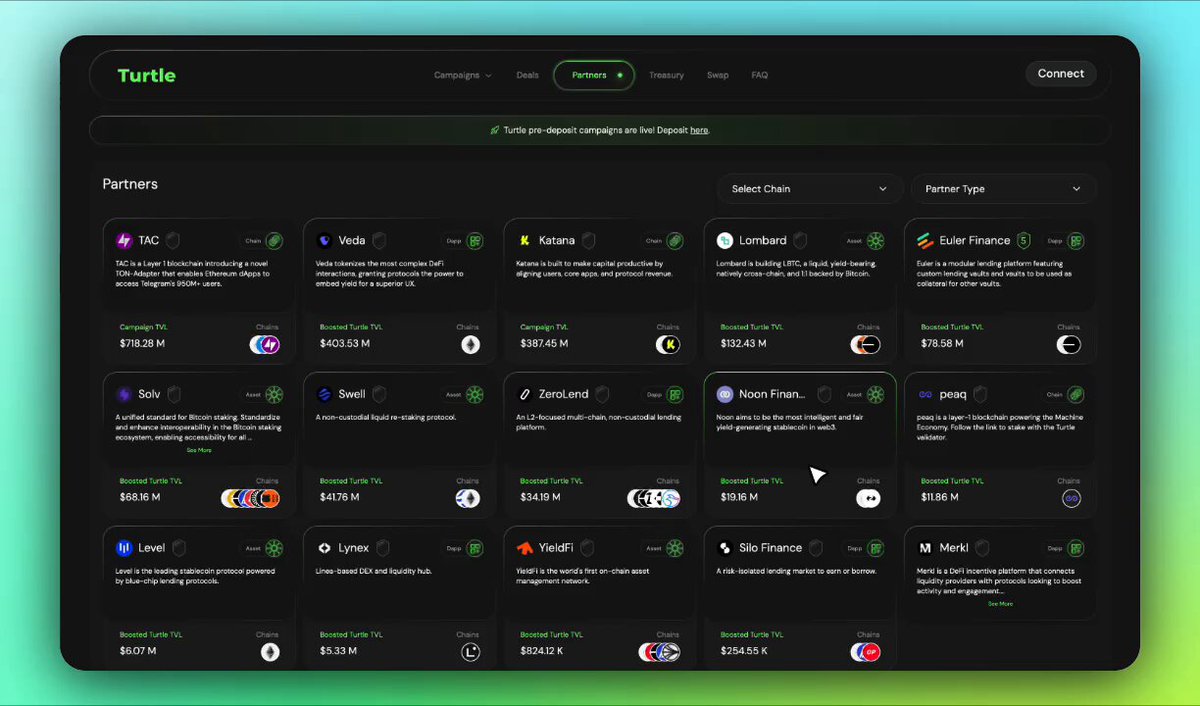Click the green Dapp type icon on Euler Finance card
This screenshot has height=706, width=1200.
(1076, 241)
